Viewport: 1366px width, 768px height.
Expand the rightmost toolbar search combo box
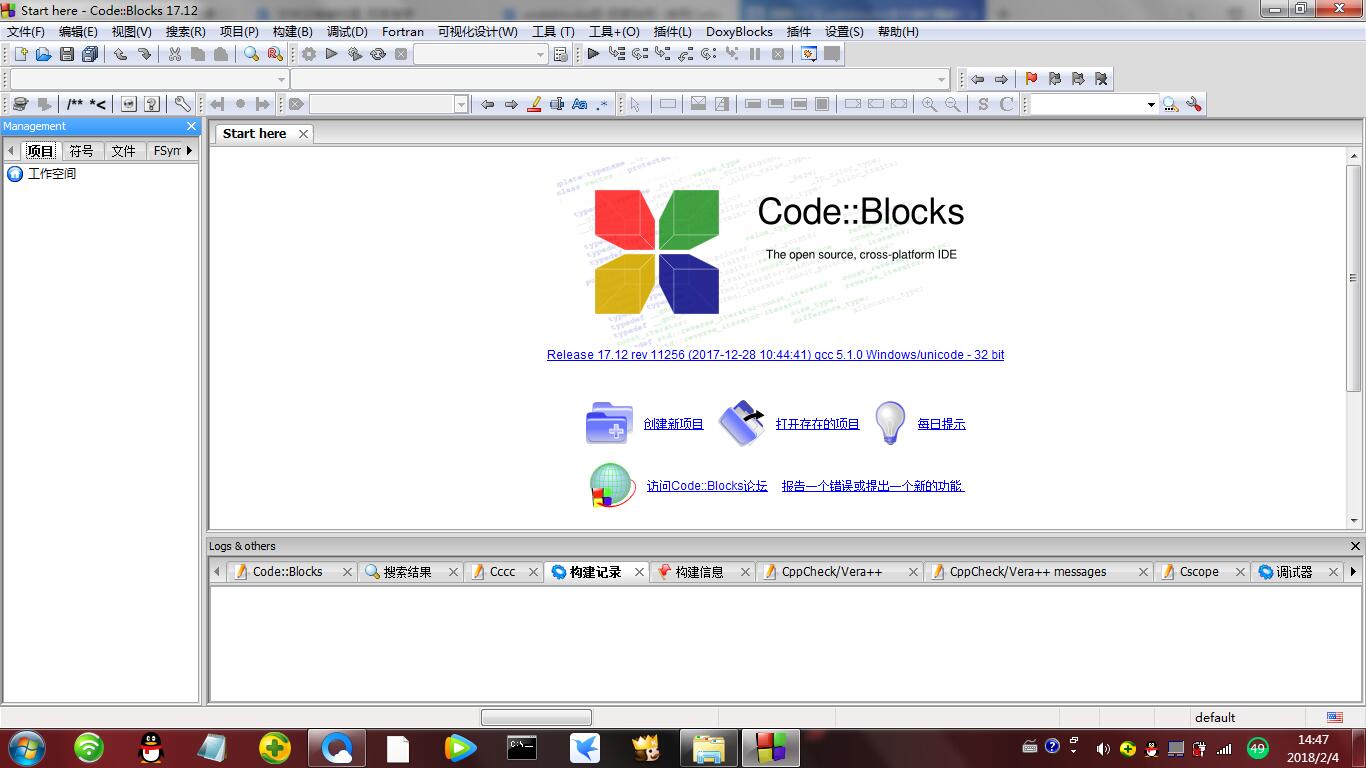click(1151, 104)
